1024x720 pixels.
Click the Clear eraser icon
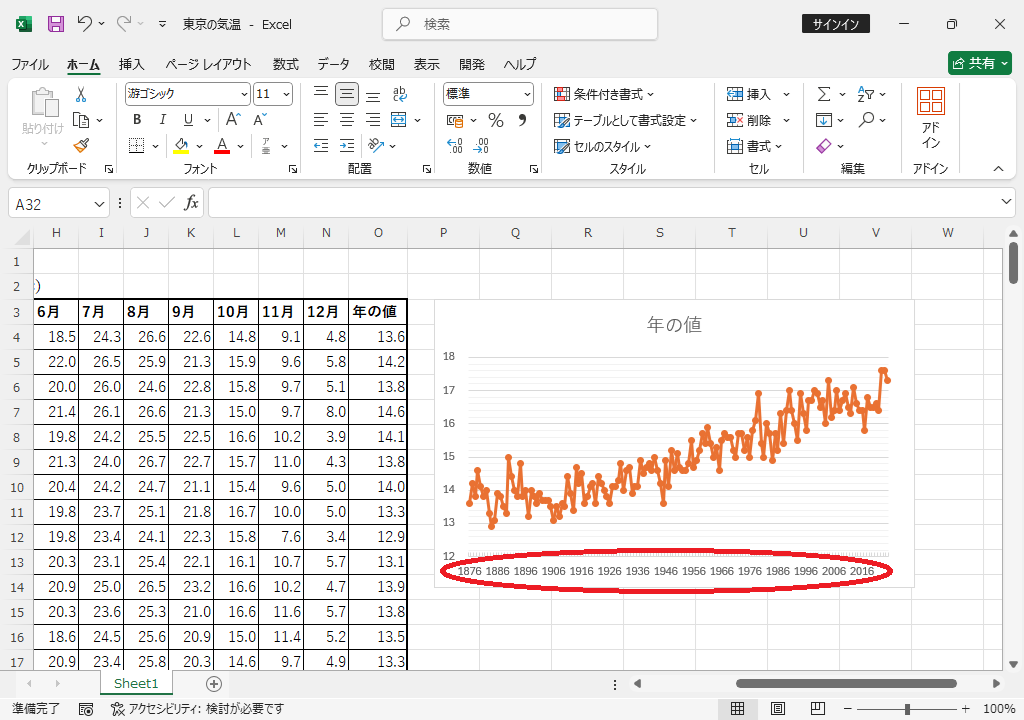point(824,146)
